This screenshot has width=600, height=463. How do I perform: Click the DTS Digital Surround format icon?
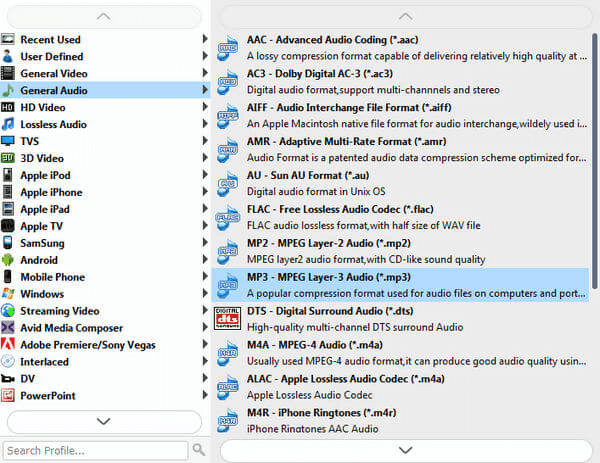tap(228, 318)
